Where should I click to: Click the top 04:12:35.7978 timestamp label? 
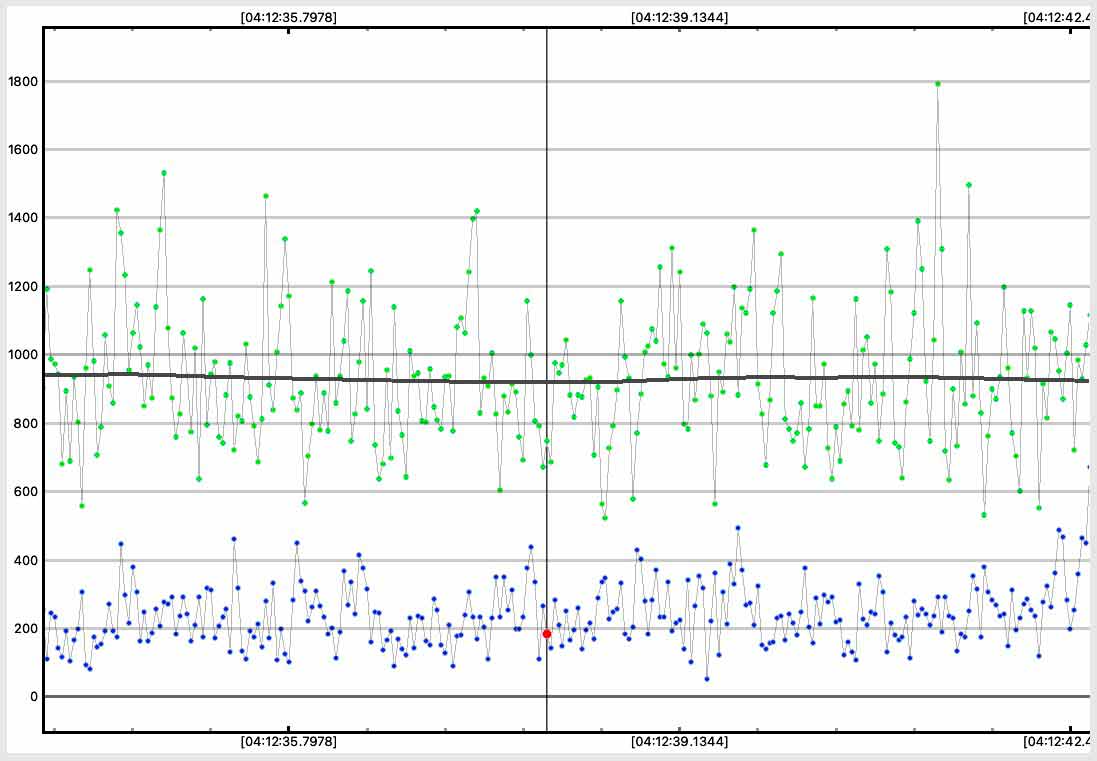pos(289,17)
